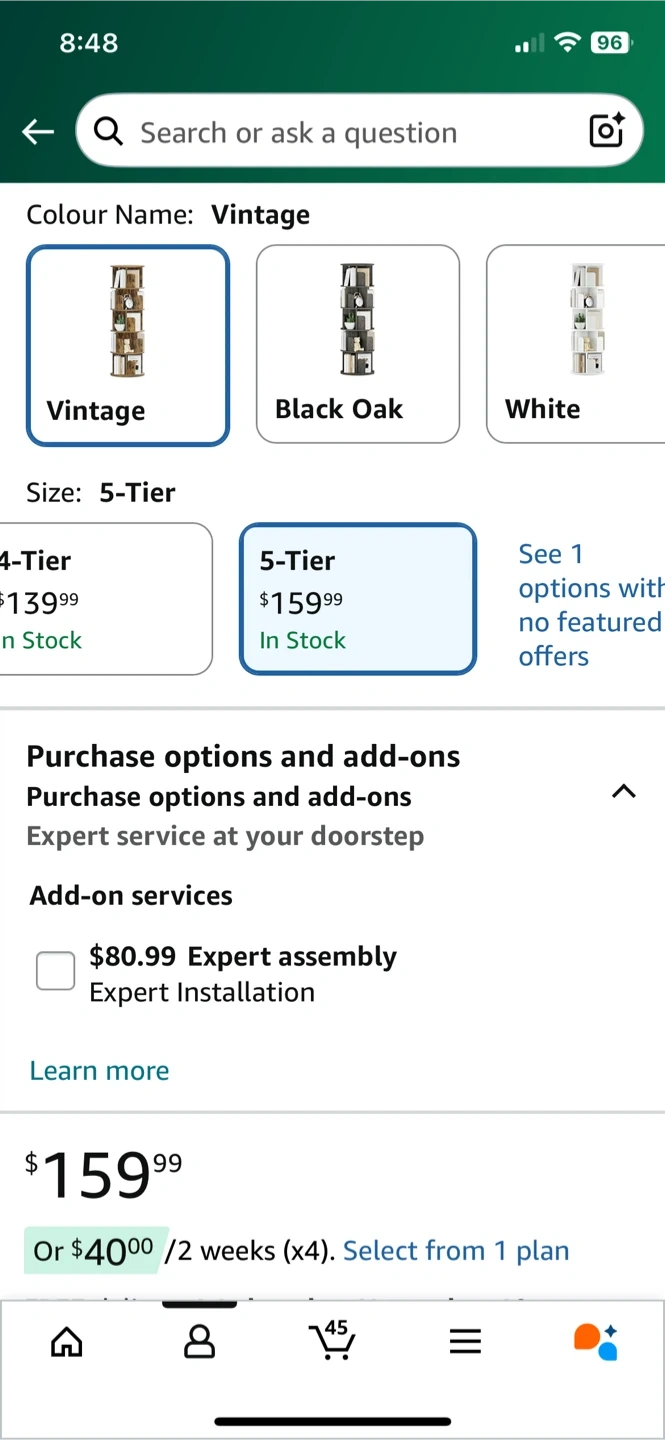Tap the Learn more link
This screenshot has height=1440, width=665.
99,1070
